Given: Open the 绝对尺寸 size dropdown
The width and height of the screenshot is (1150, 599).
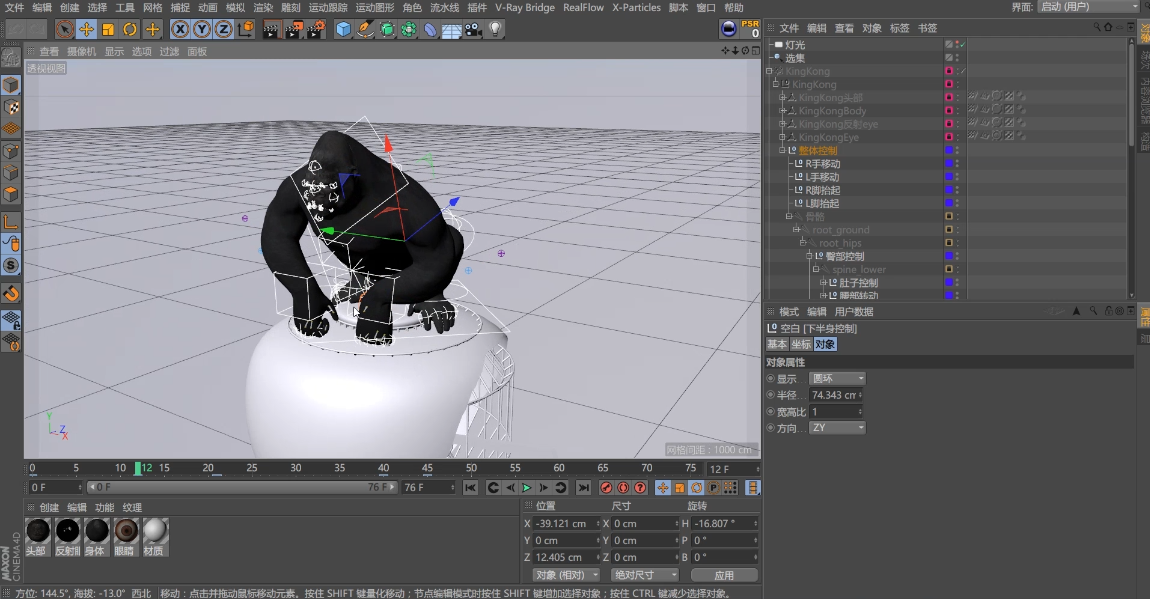Looking at the screenshot, I should pyautogui.click(x=645, y=575).
